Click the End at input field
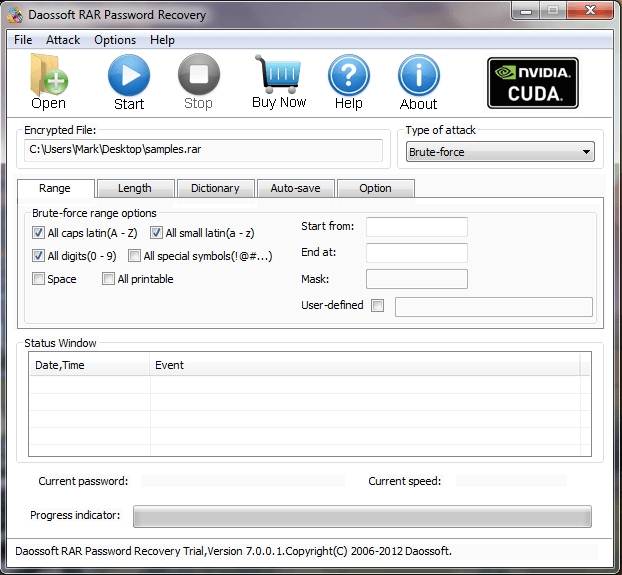 (417, 253)
